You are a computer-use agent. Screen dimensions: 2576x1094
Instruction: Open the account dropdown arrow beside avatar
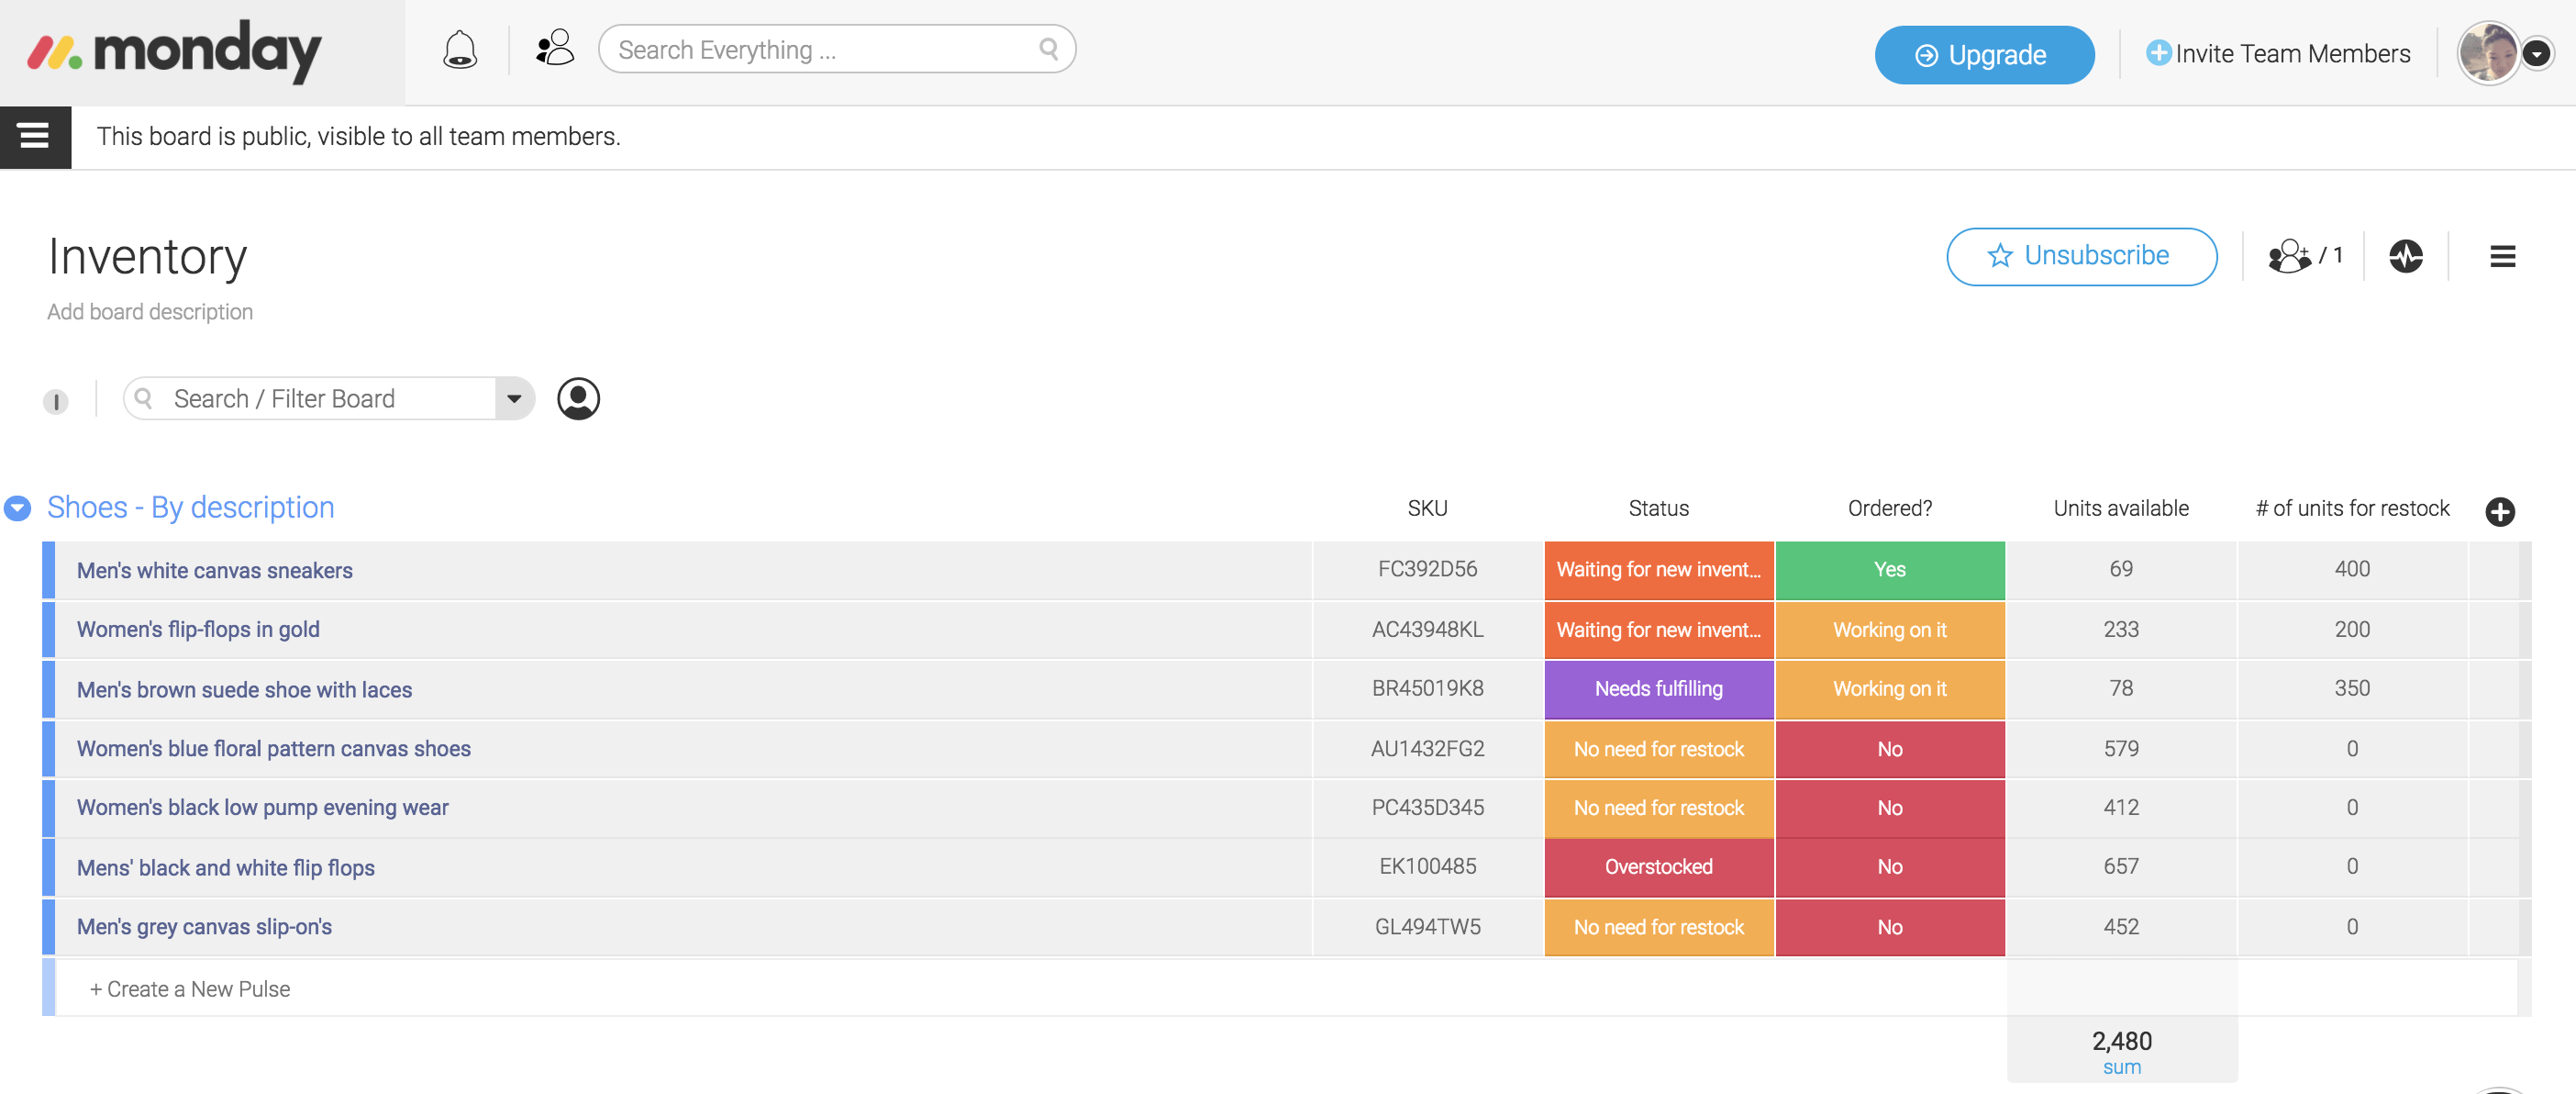tap(2536, 53)
